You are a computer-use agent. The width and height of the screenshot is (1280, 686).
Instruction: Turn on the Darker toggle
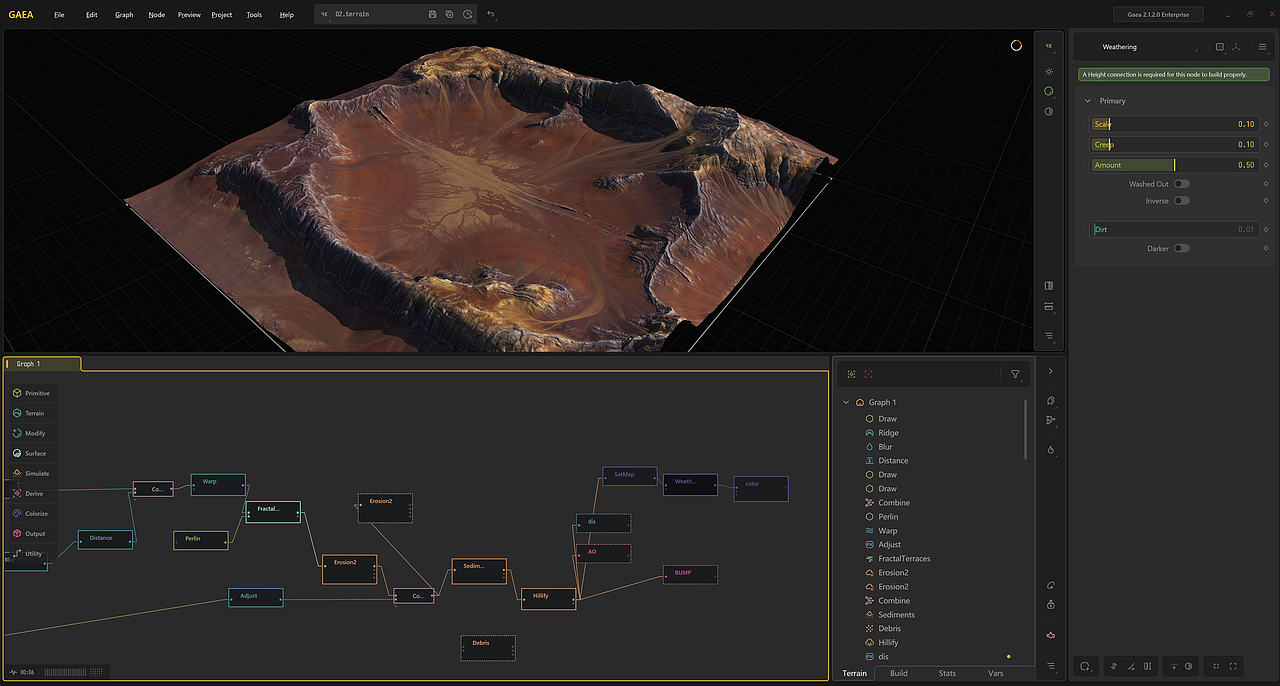point(1181,248)
